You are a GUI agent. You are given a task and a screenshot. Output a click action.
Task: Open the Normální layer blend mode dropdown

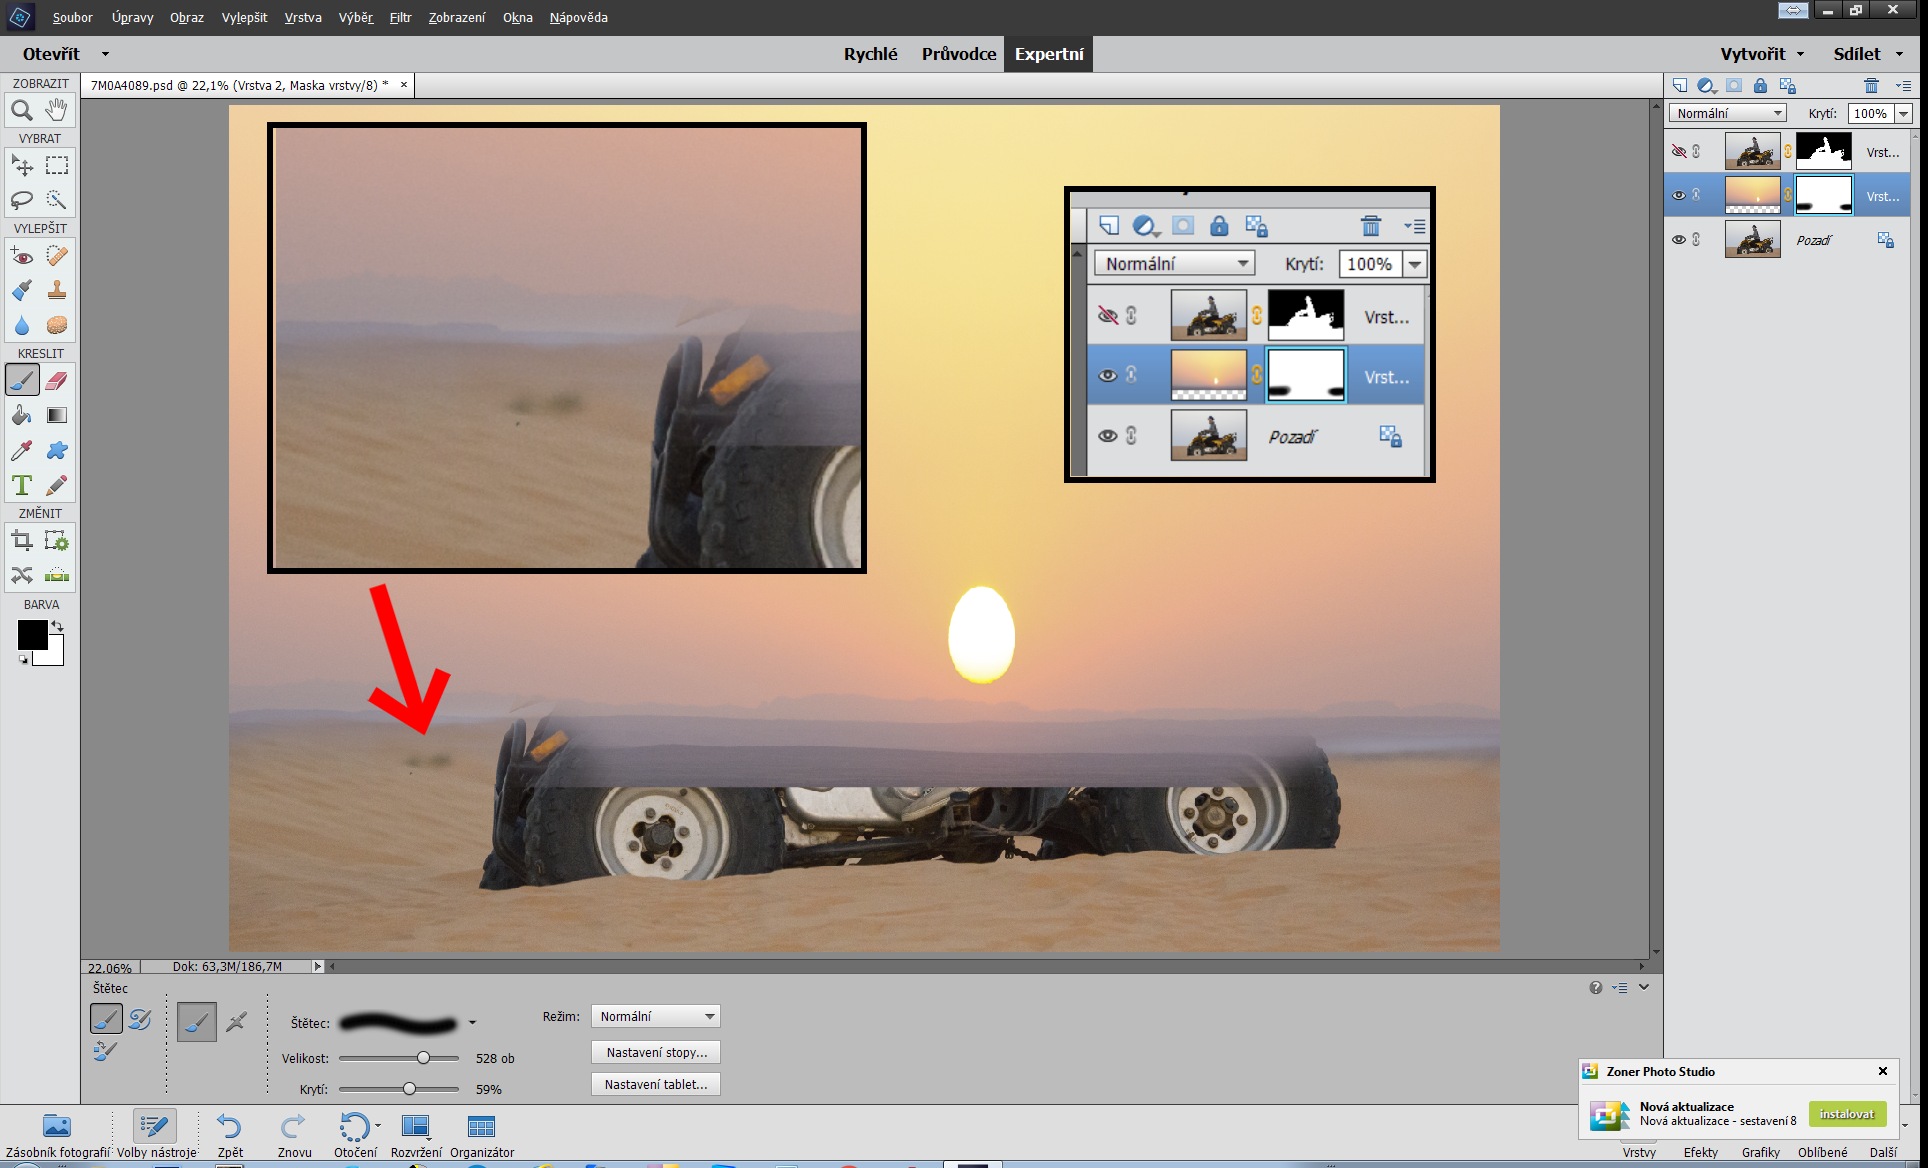tap(1728, 113)
